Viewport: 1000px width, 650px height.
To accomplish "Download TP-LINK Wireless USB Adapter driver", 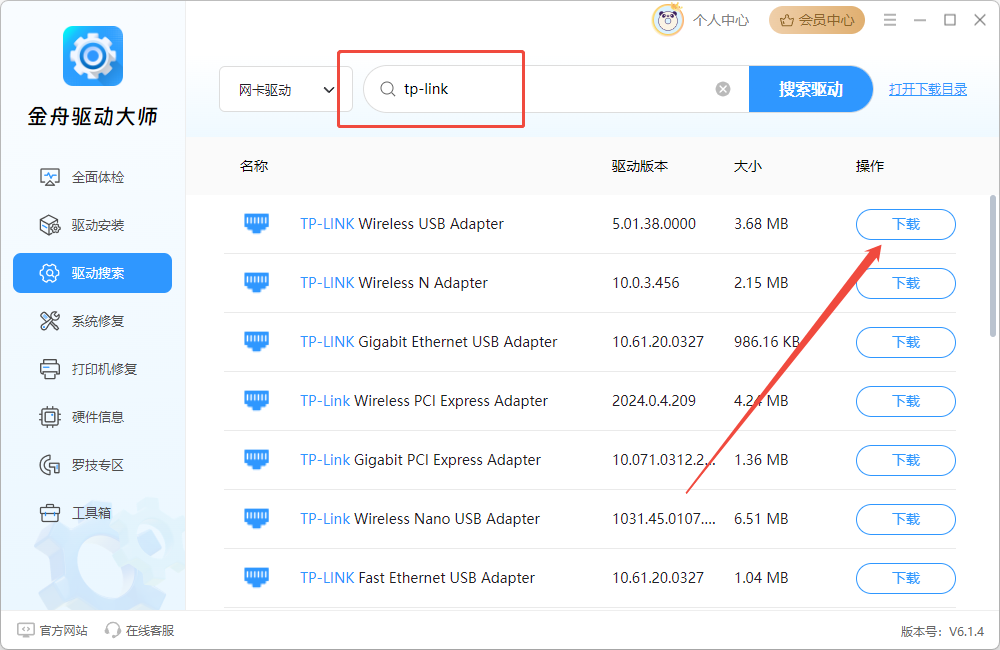I will coord(906,225).
